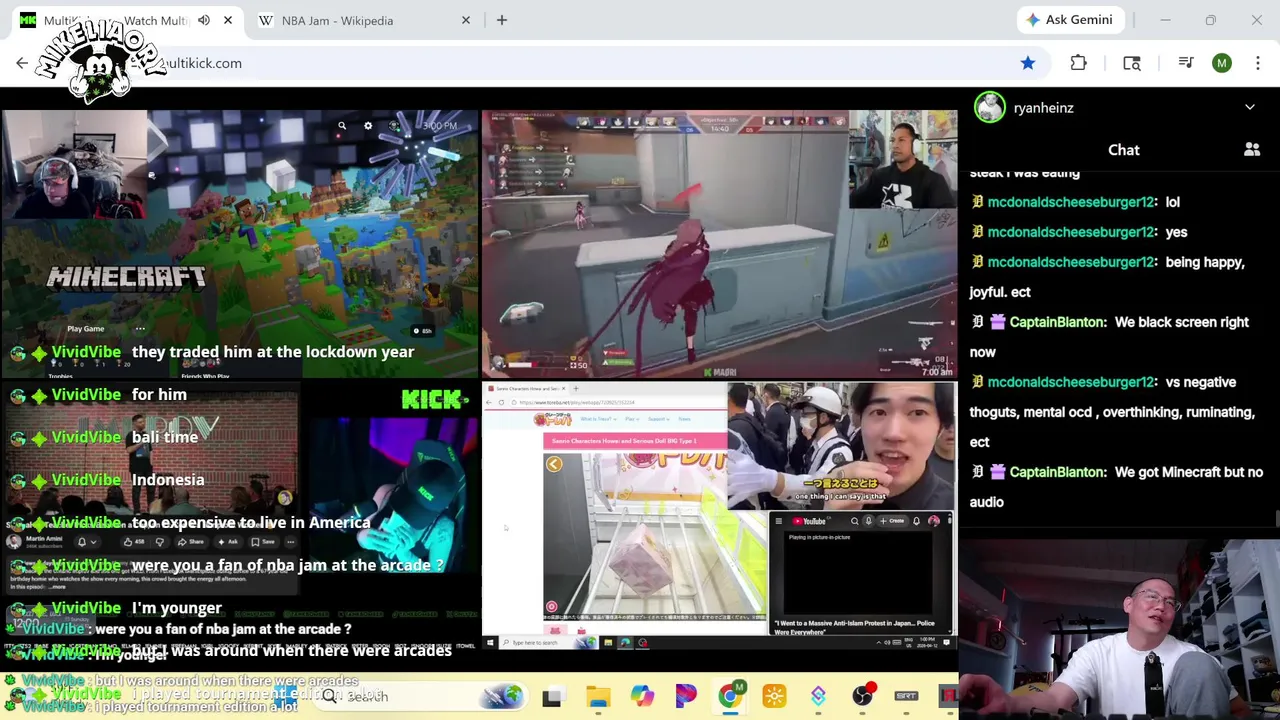Open a new browser tab
Image resolution: width=1280 pixels, height=720 pixels.
pyautogui.click(x=502, y=20)
